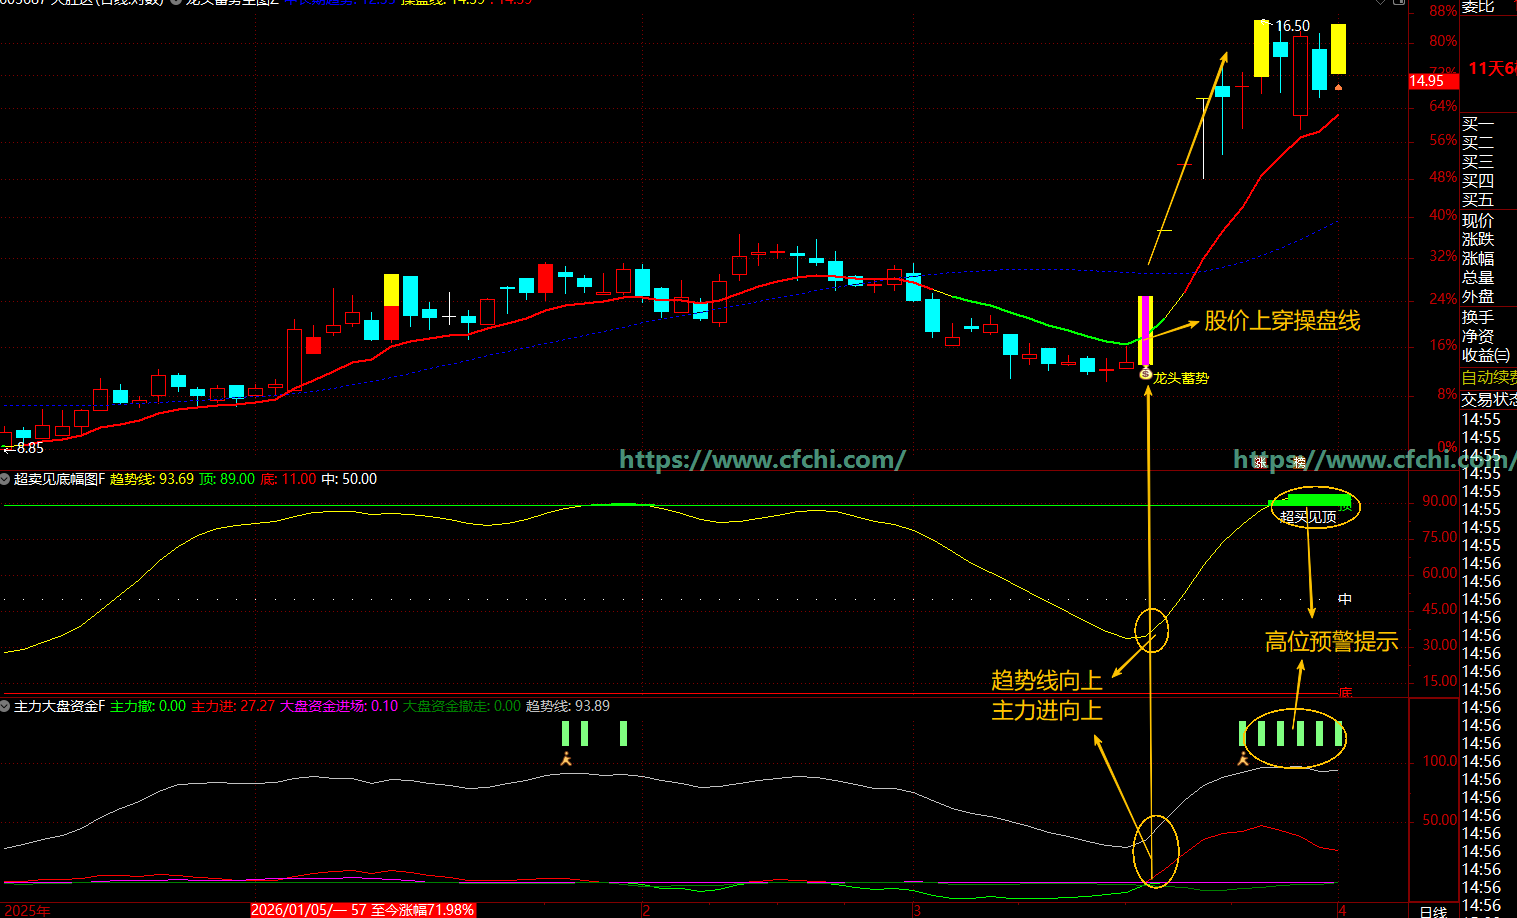Click the 趋势线: 93.89 value in bottom panel
Viewport: 1517px width, 918px height.
click(568, 706)
